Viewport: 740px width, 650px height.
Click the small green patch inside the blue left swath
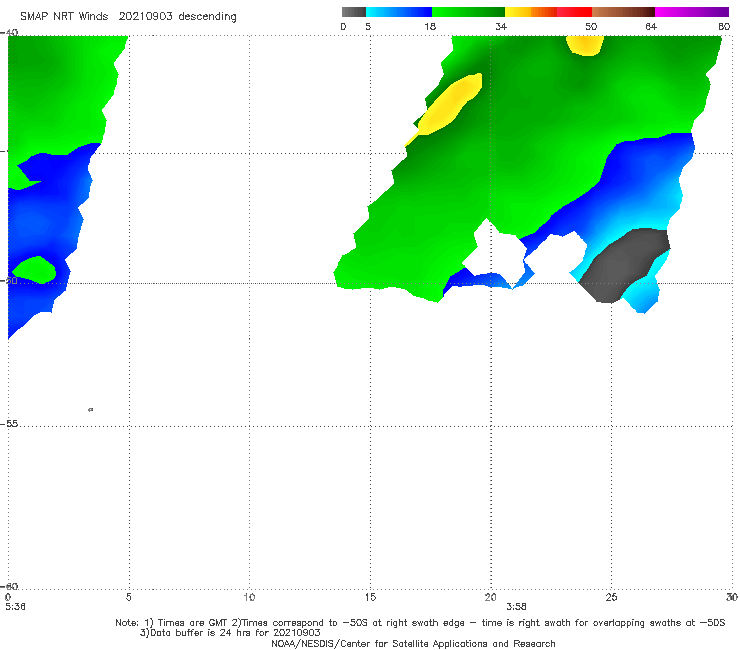click(x=34, y=270)
